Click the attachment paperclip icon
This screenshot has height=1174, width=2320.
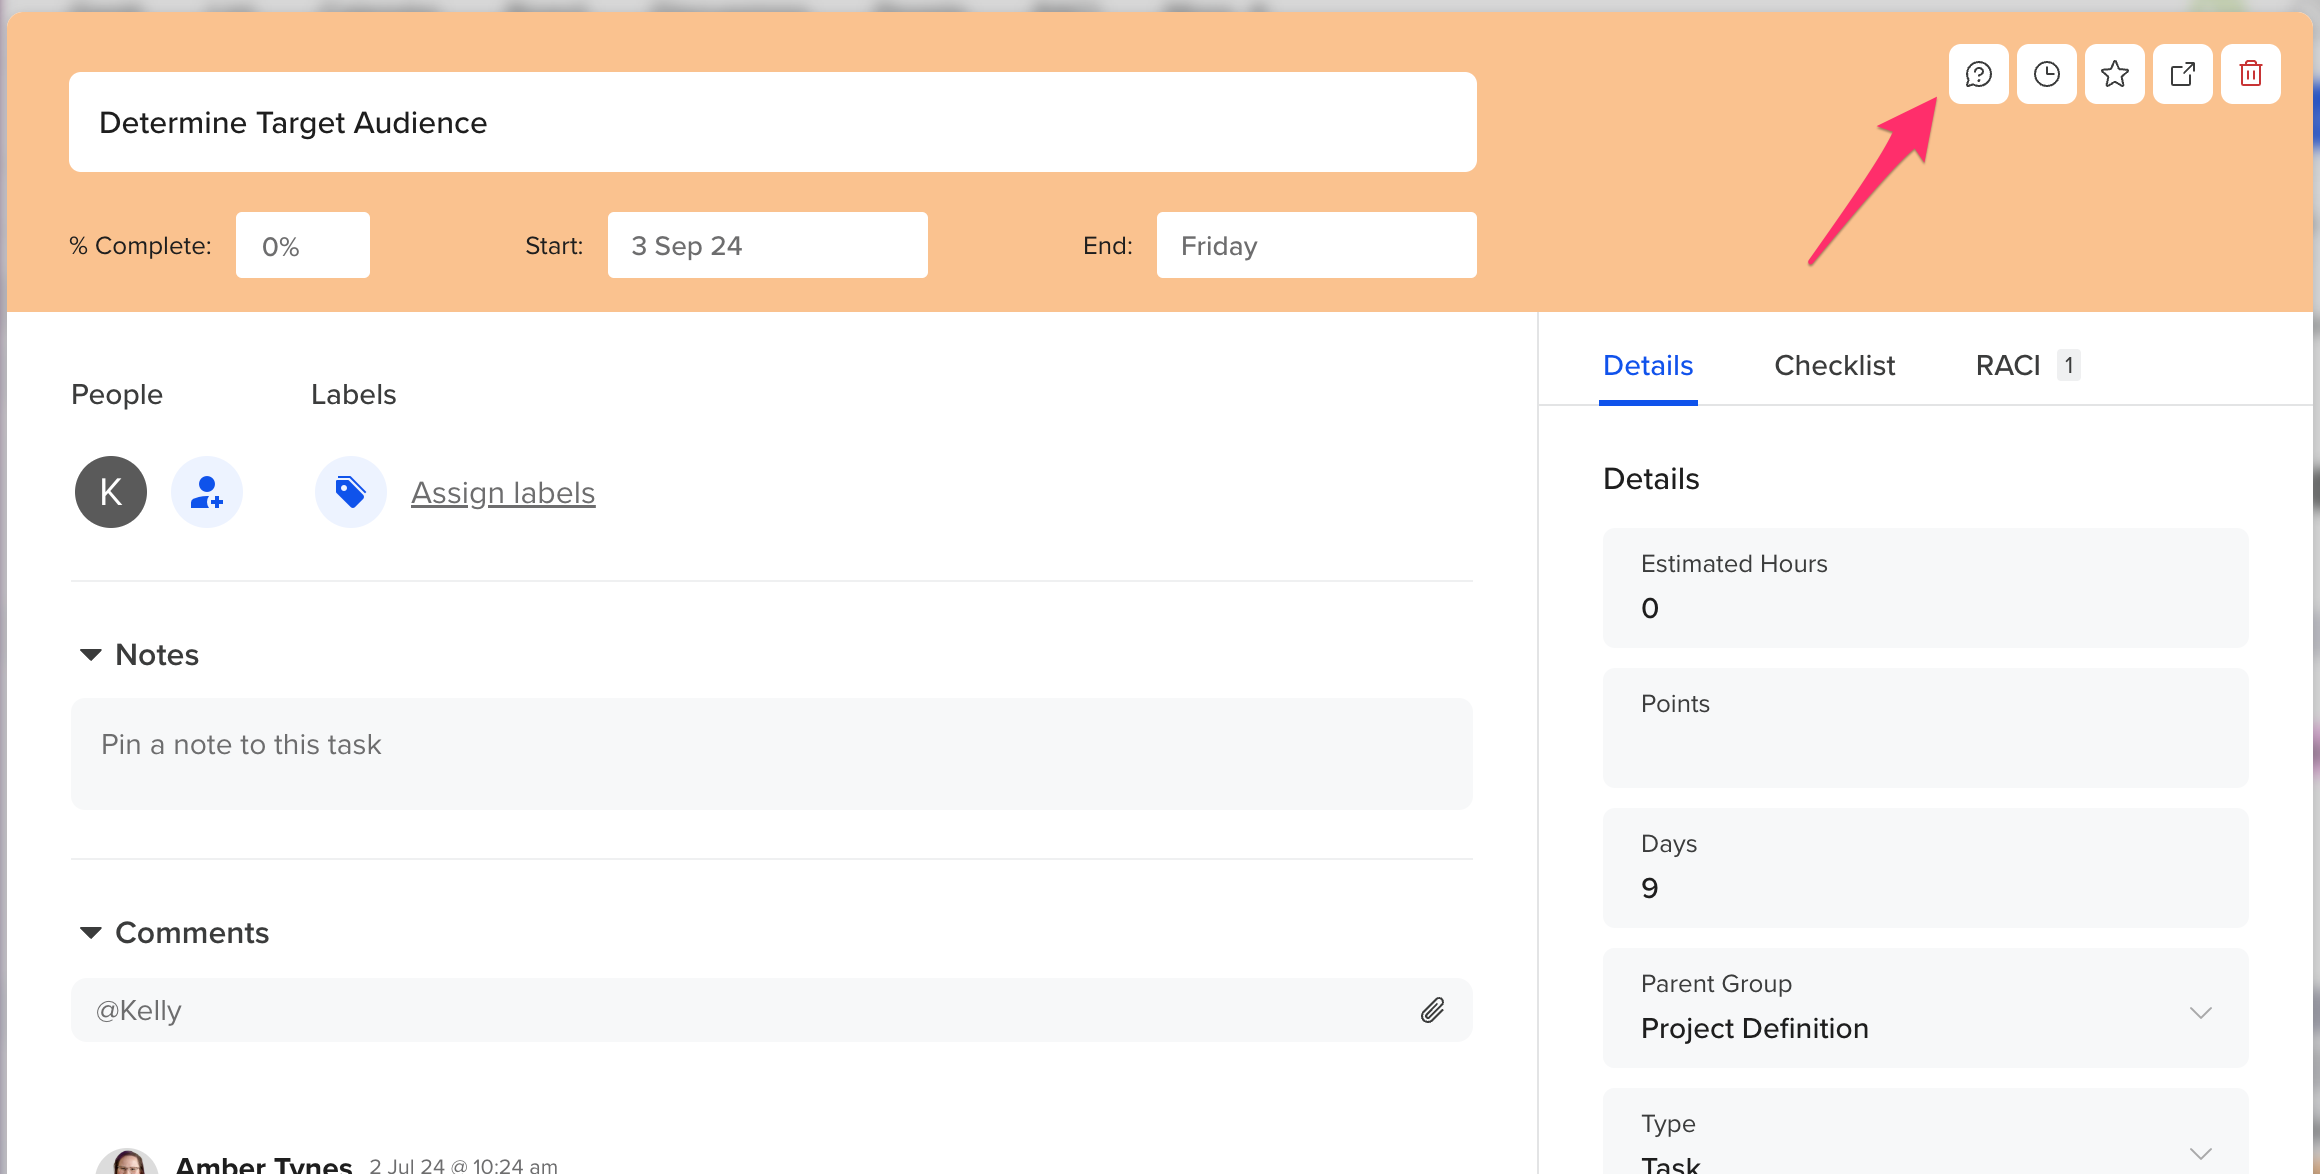pos(1432,1010)
